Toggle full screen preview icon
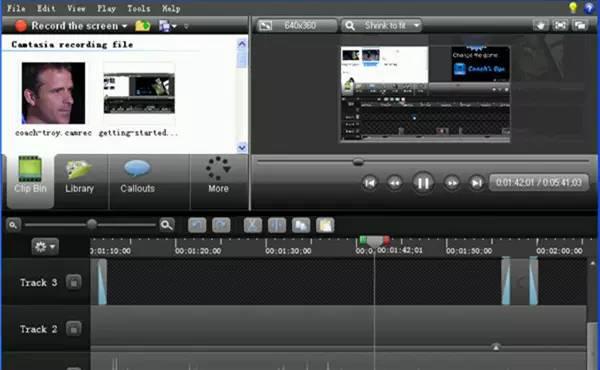The height and width of the screenshot is (370, 600). coord(560,26)
